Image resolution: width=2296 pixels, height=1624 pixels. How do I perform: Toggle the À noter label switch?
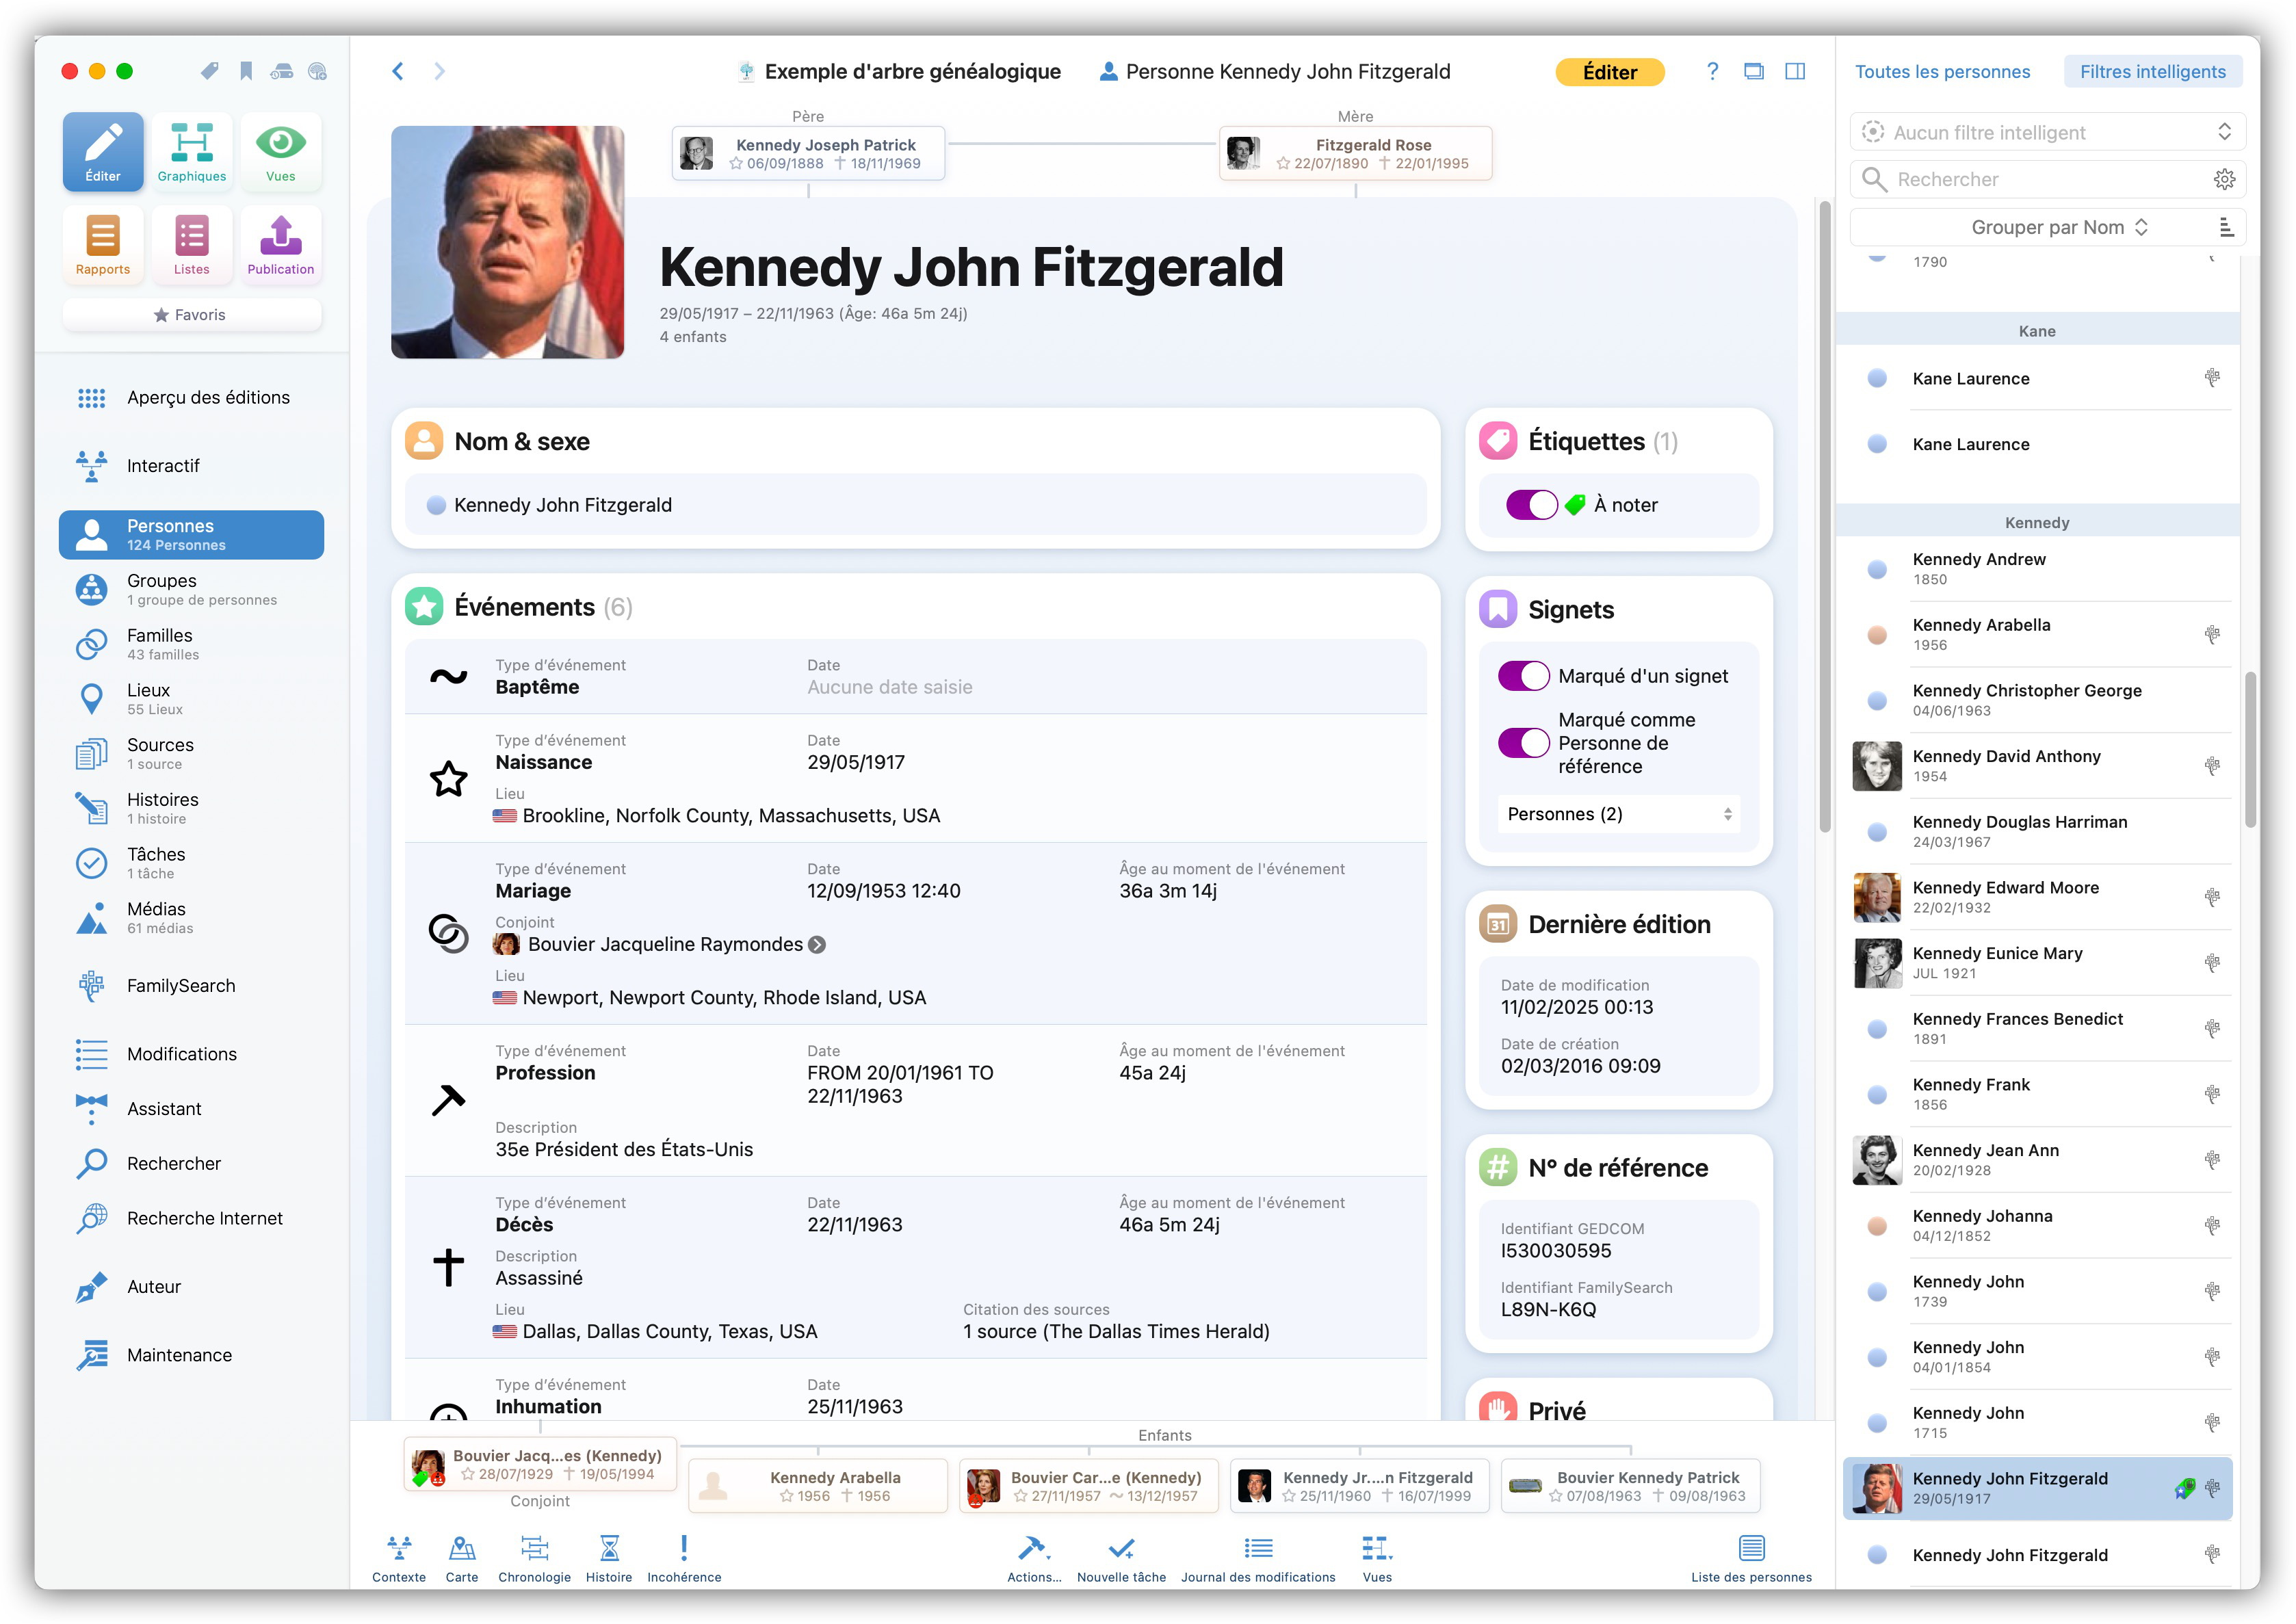click(x=1531, y=505)
